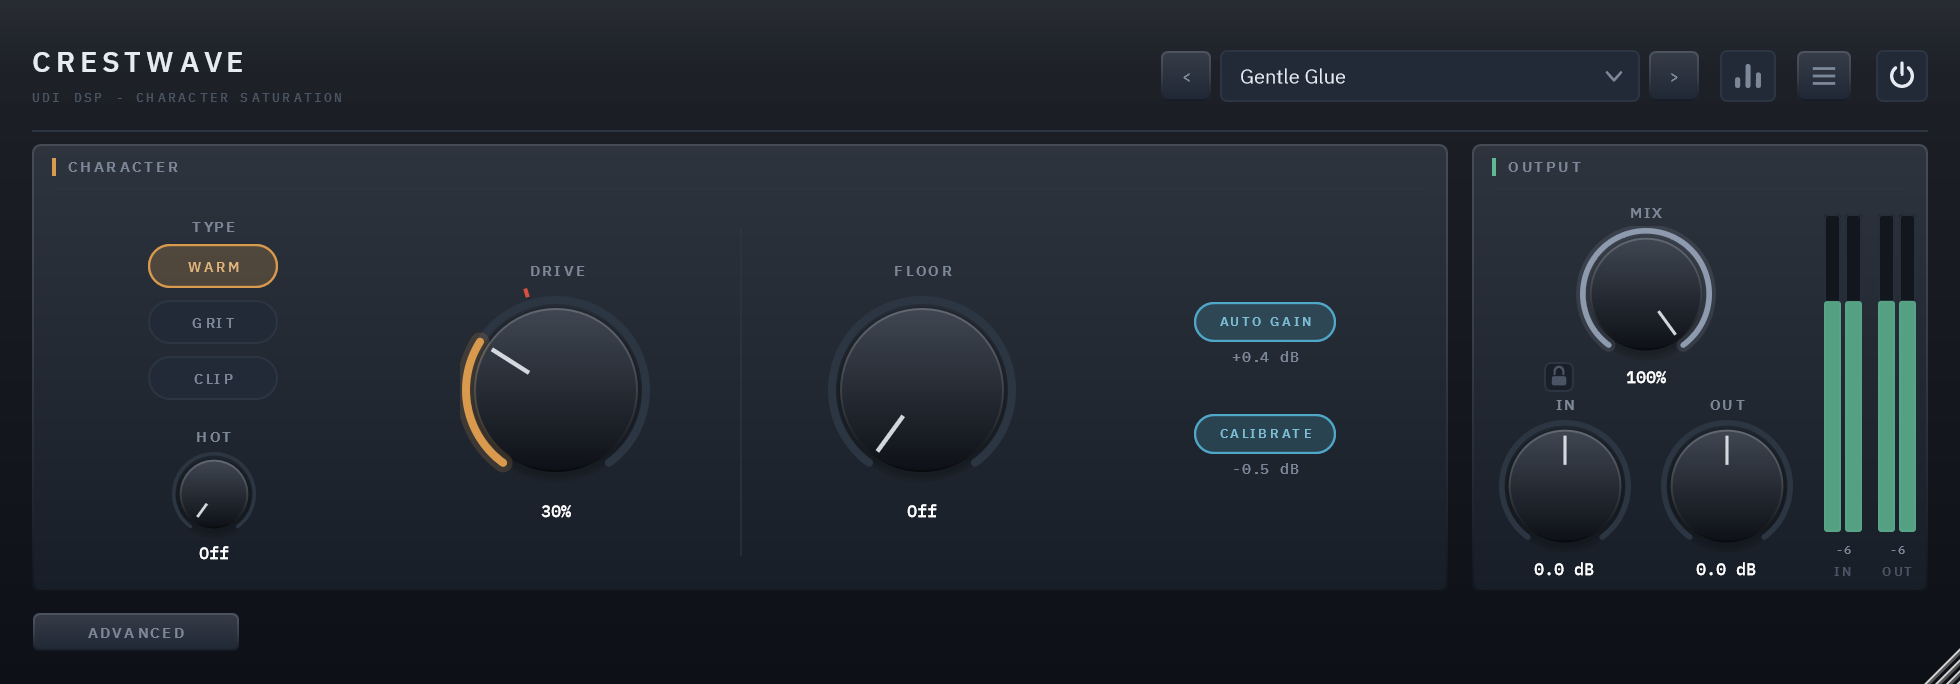Select the GRIT saturation type

click(x=213, y=322)
